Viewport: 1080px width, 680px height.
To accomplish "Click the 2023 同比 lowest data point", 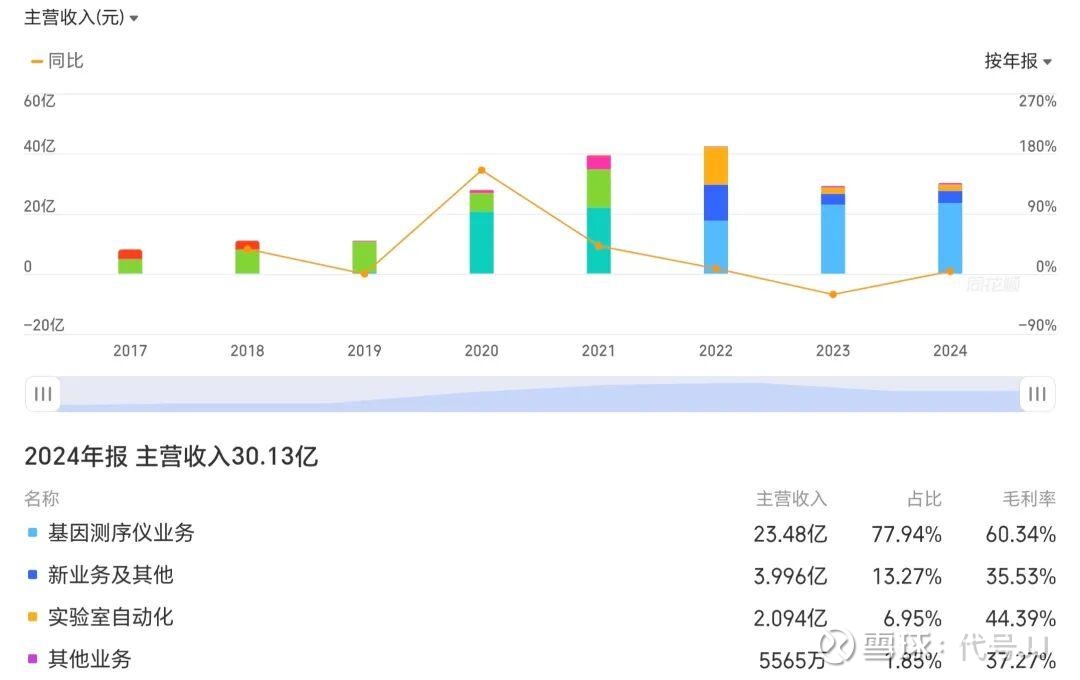I will tap(832, 294).
